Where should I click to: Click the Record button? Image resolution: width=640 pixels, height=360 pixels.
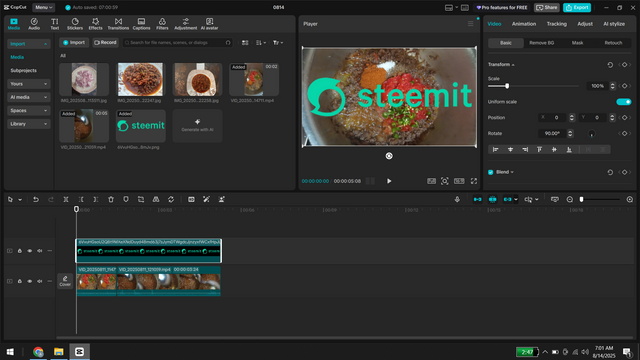[x=105, y=42]
